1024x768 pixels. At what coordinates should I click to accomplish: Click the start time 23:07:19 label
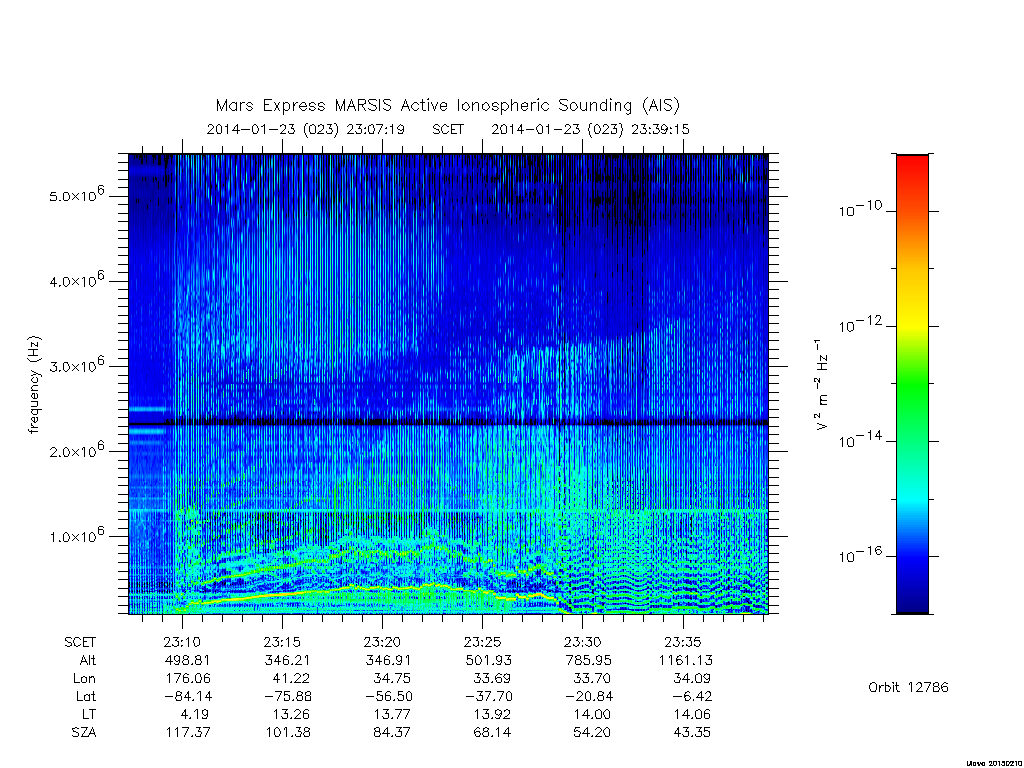306,129
